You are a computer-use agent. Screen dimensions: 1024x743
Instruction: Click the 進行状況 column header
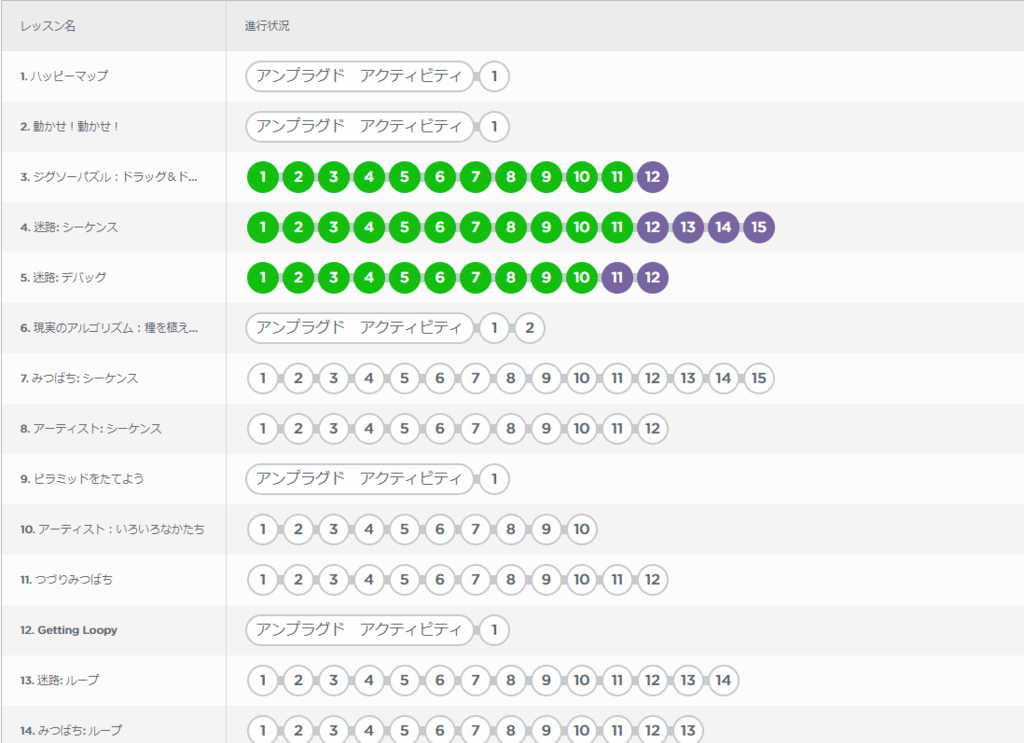pos(267,26)
